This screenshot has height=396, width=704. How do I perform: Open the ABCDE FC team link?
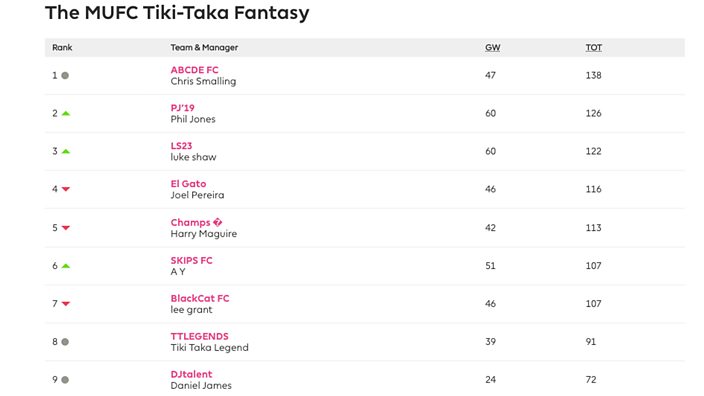pyautogui.click(x=194, y=70)
